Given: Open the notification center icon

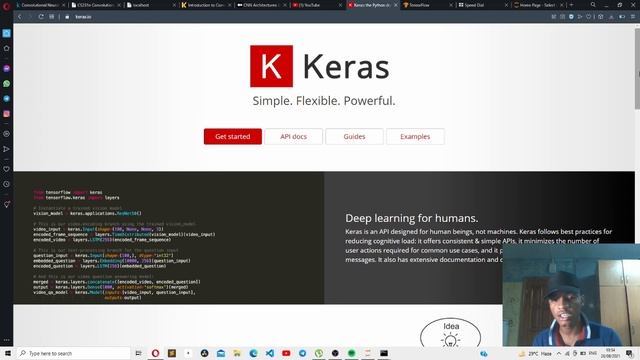Looking at the screenshot, I should pos(630,353).
